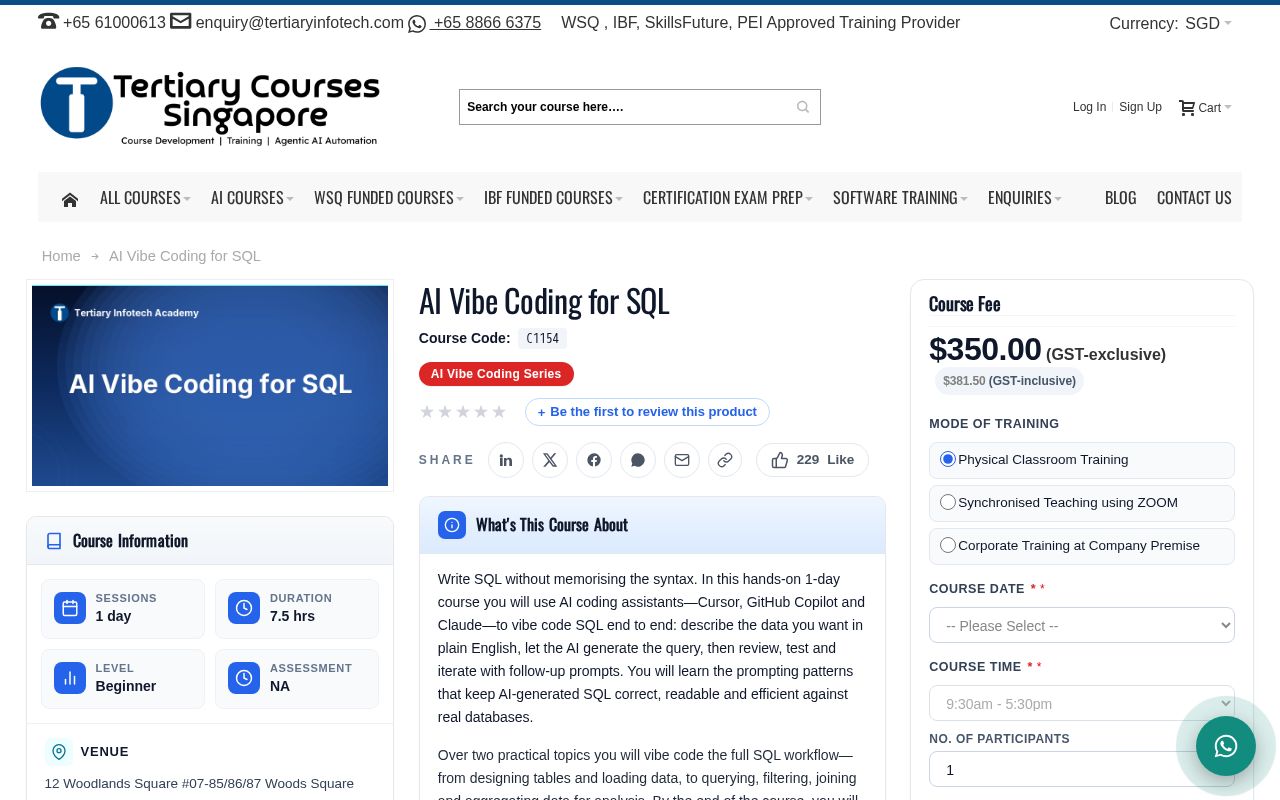Share course on LinkedIn
1280x800 pixels.
coord(506,460)
